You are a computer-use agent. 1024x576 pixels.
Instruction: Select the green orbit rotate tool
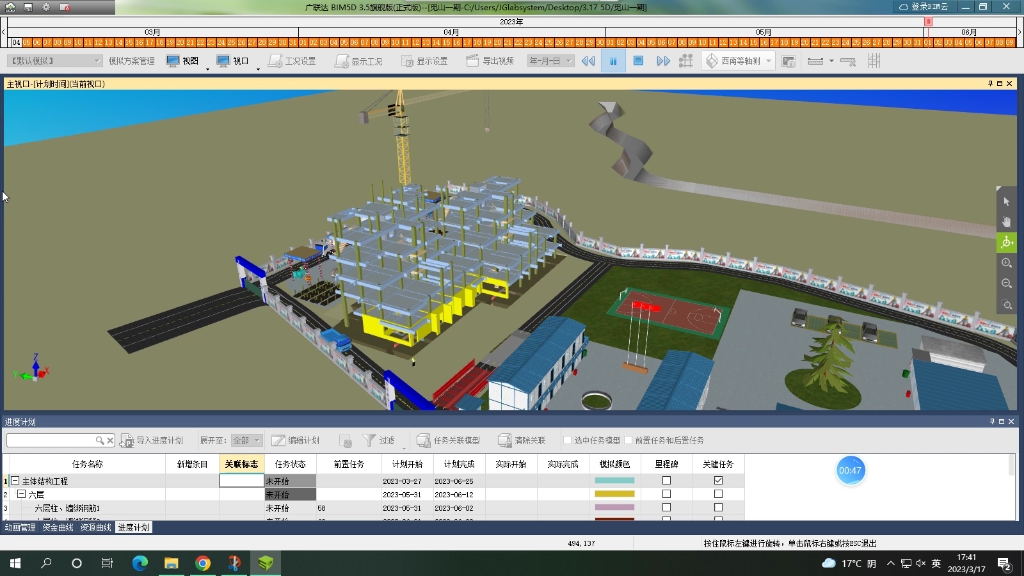[1006, 242]
